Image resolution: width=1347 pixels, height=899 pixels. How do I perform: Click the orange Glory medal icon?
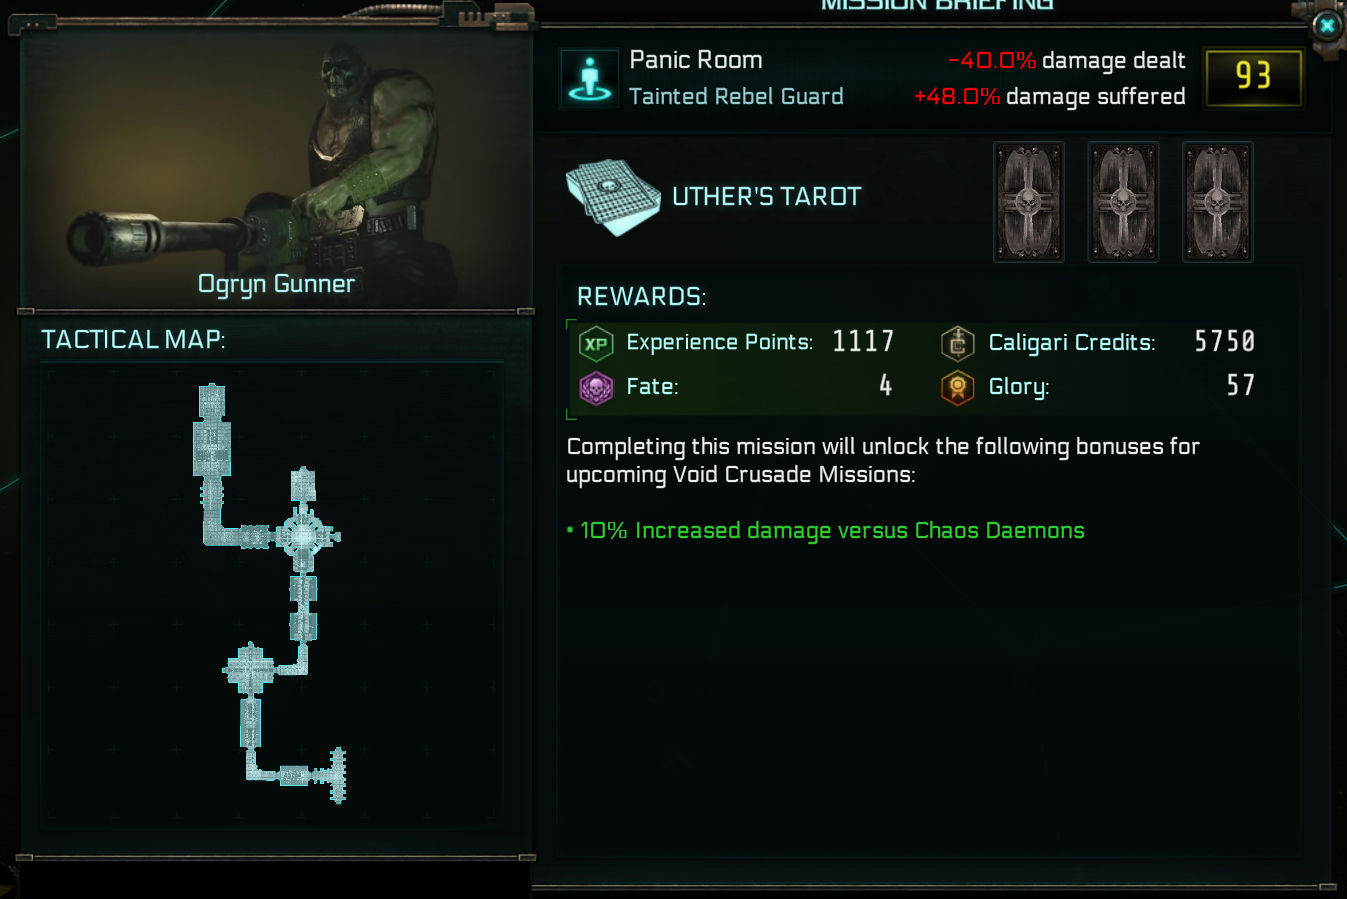click(x=957, y=388)
